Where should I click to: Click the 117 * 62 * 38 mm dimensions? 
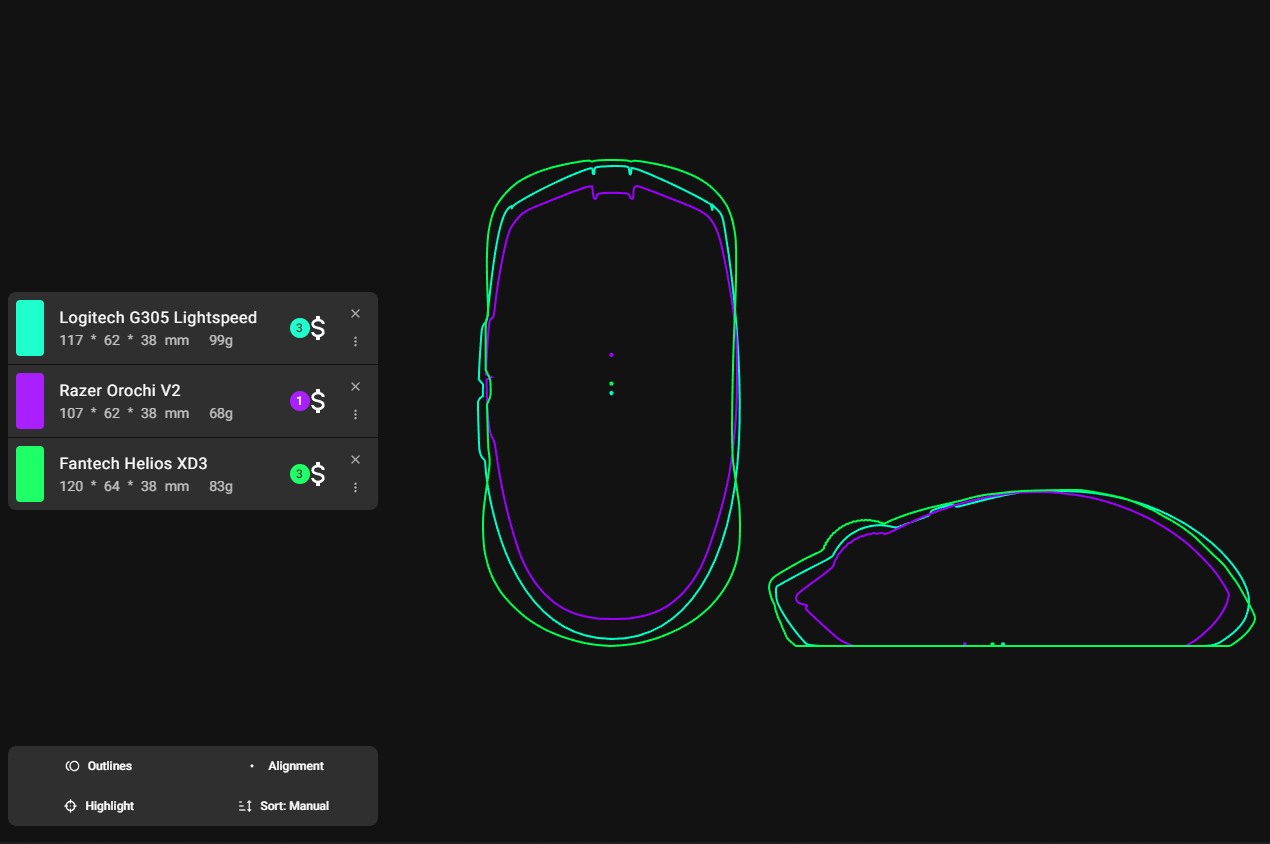pyautogui.click(x=124, y=341)
